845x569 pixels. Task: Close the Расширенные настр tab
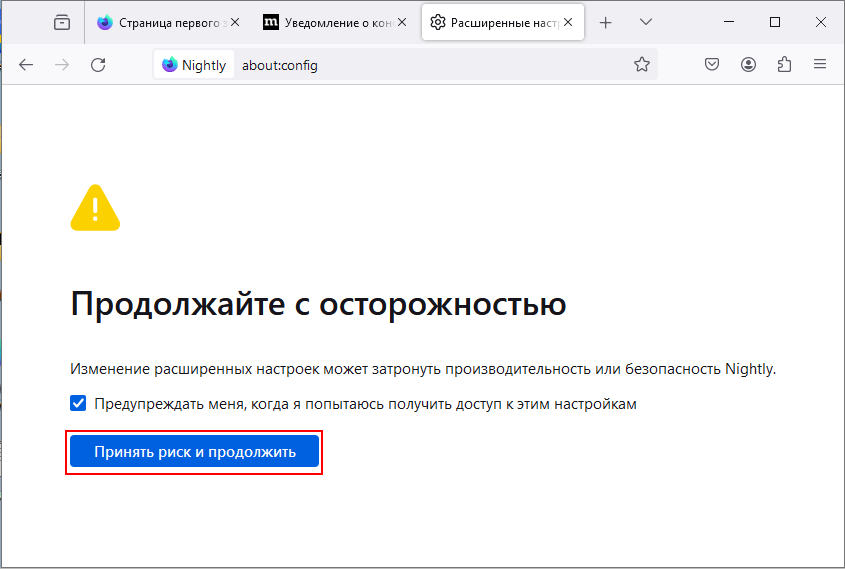[x=568, y=23]
